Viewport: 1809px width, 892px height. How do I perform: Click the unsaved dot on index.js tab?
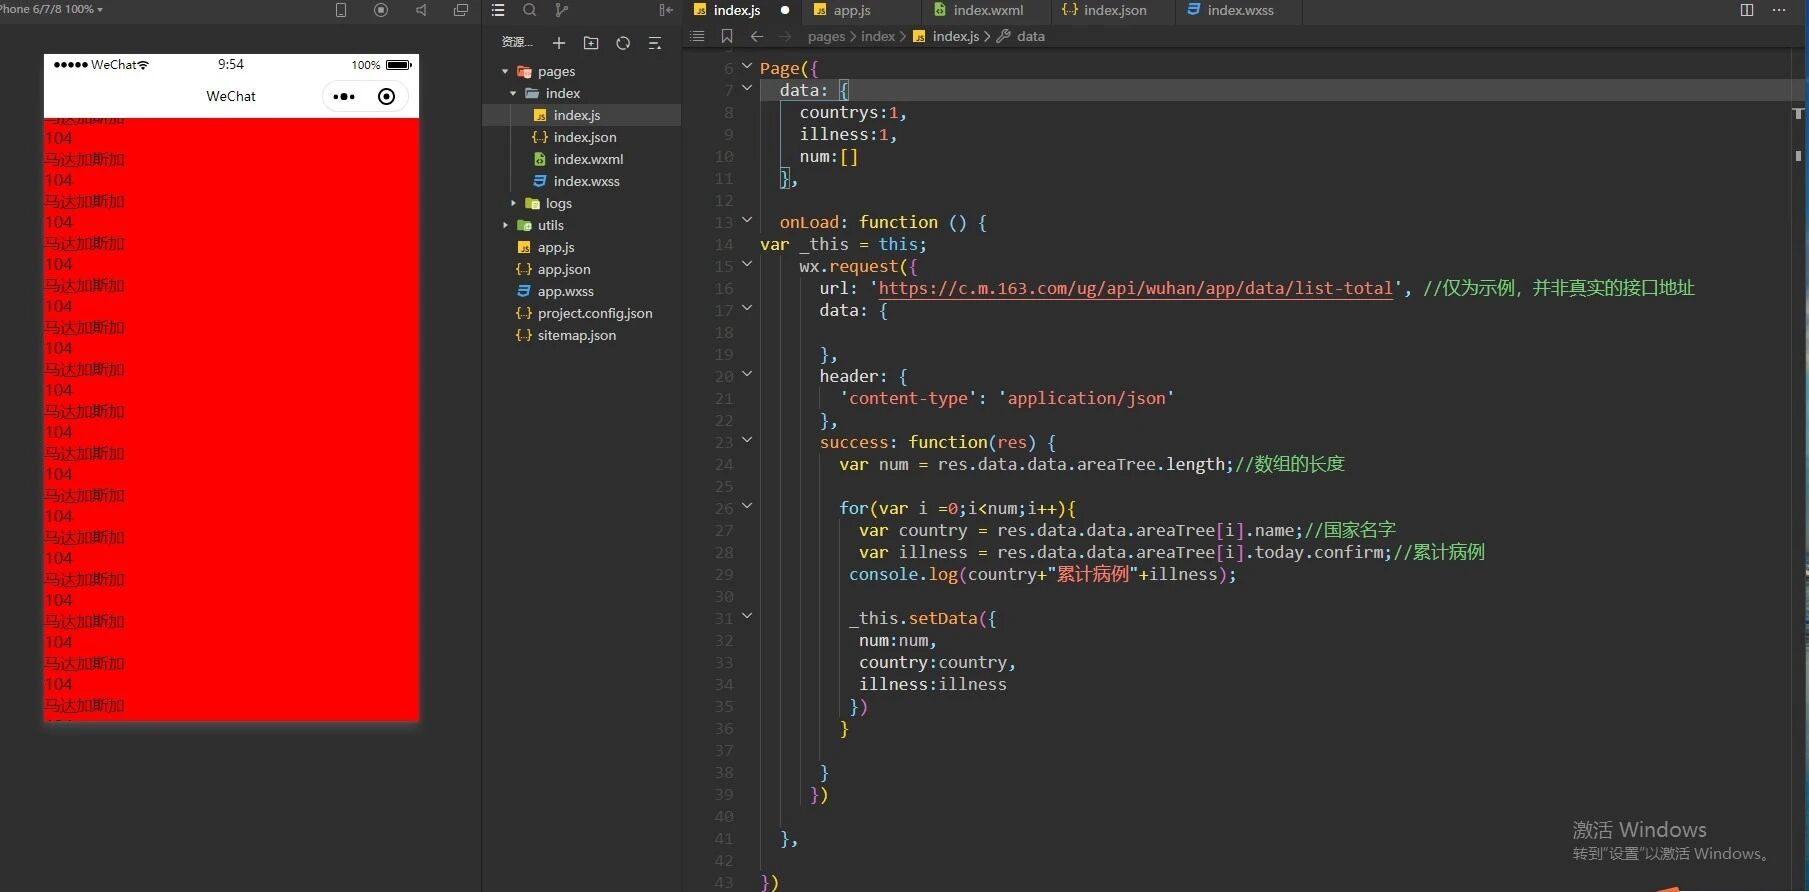[785, 10]
